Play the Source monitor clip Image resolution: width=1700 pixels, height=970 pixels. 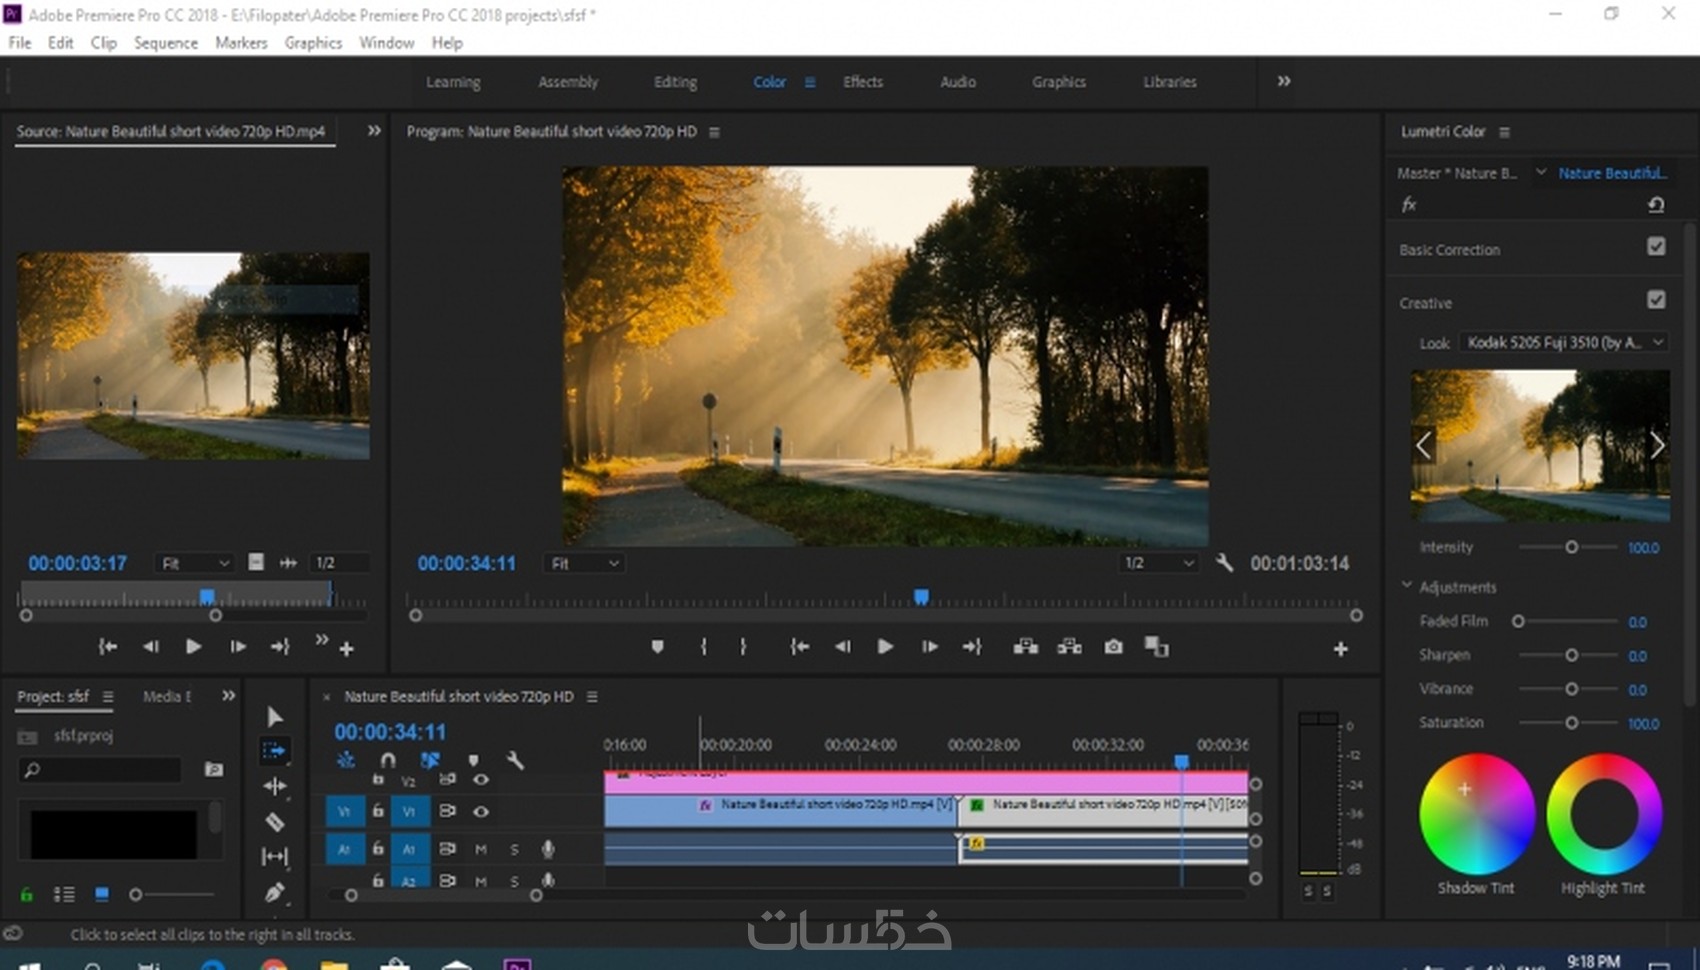[193, 647]
